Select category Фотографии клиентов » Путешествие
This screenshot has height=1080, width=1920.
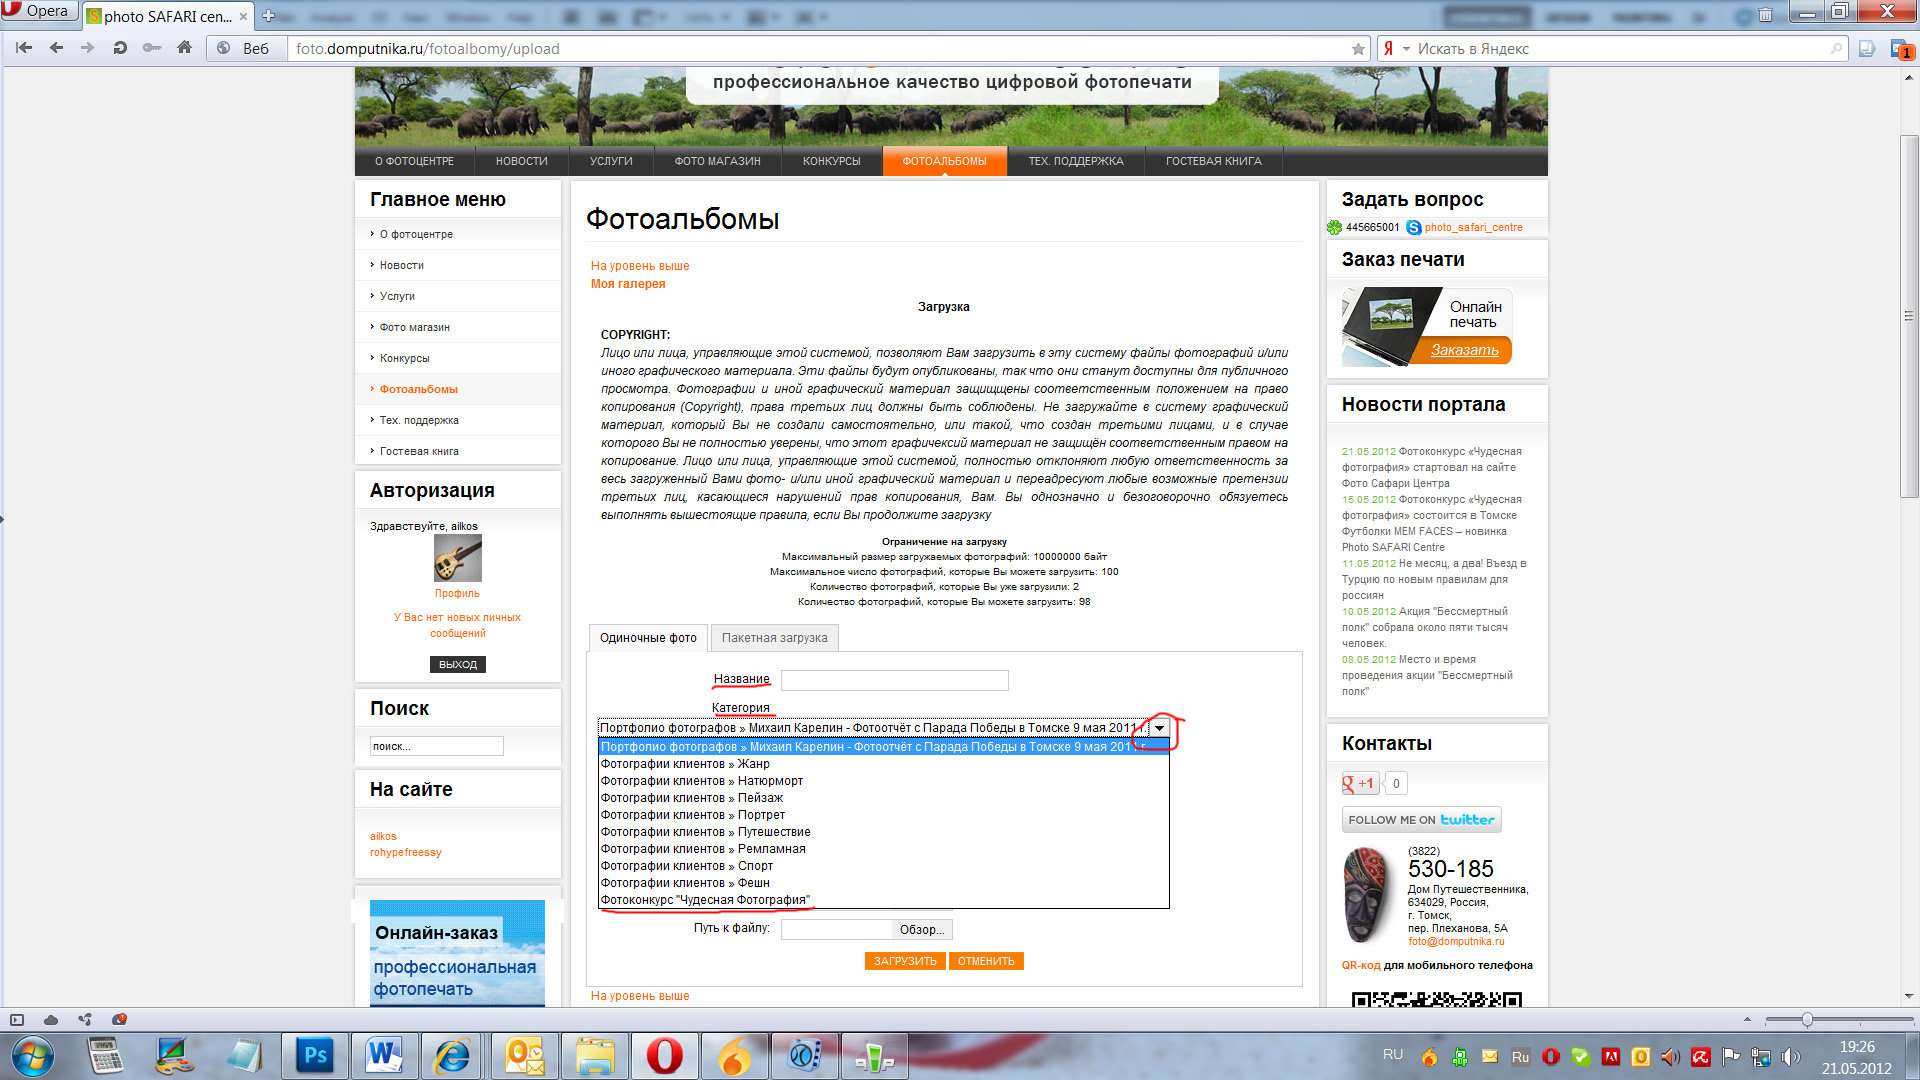[x=884, y=832]
